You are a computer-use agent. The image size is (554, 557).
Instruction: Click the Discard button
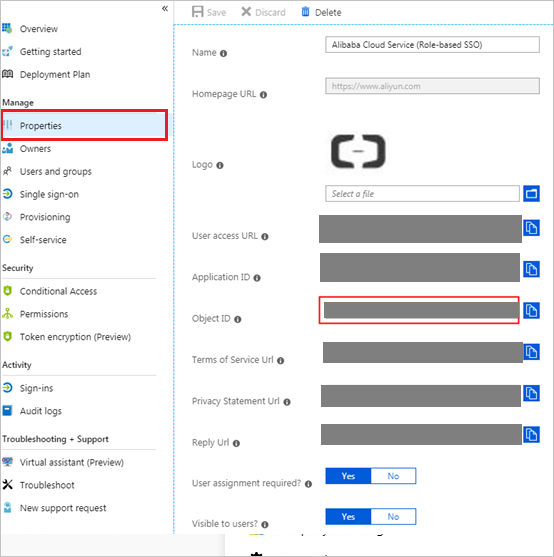point(263,12)
